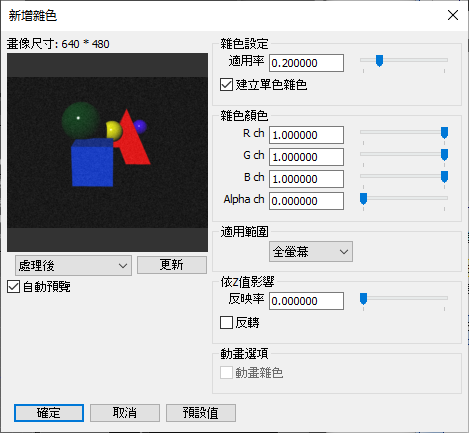469x433 pixels.
Task: Open the 處理後 preview mode dropdown
Action: pos(73,266)
